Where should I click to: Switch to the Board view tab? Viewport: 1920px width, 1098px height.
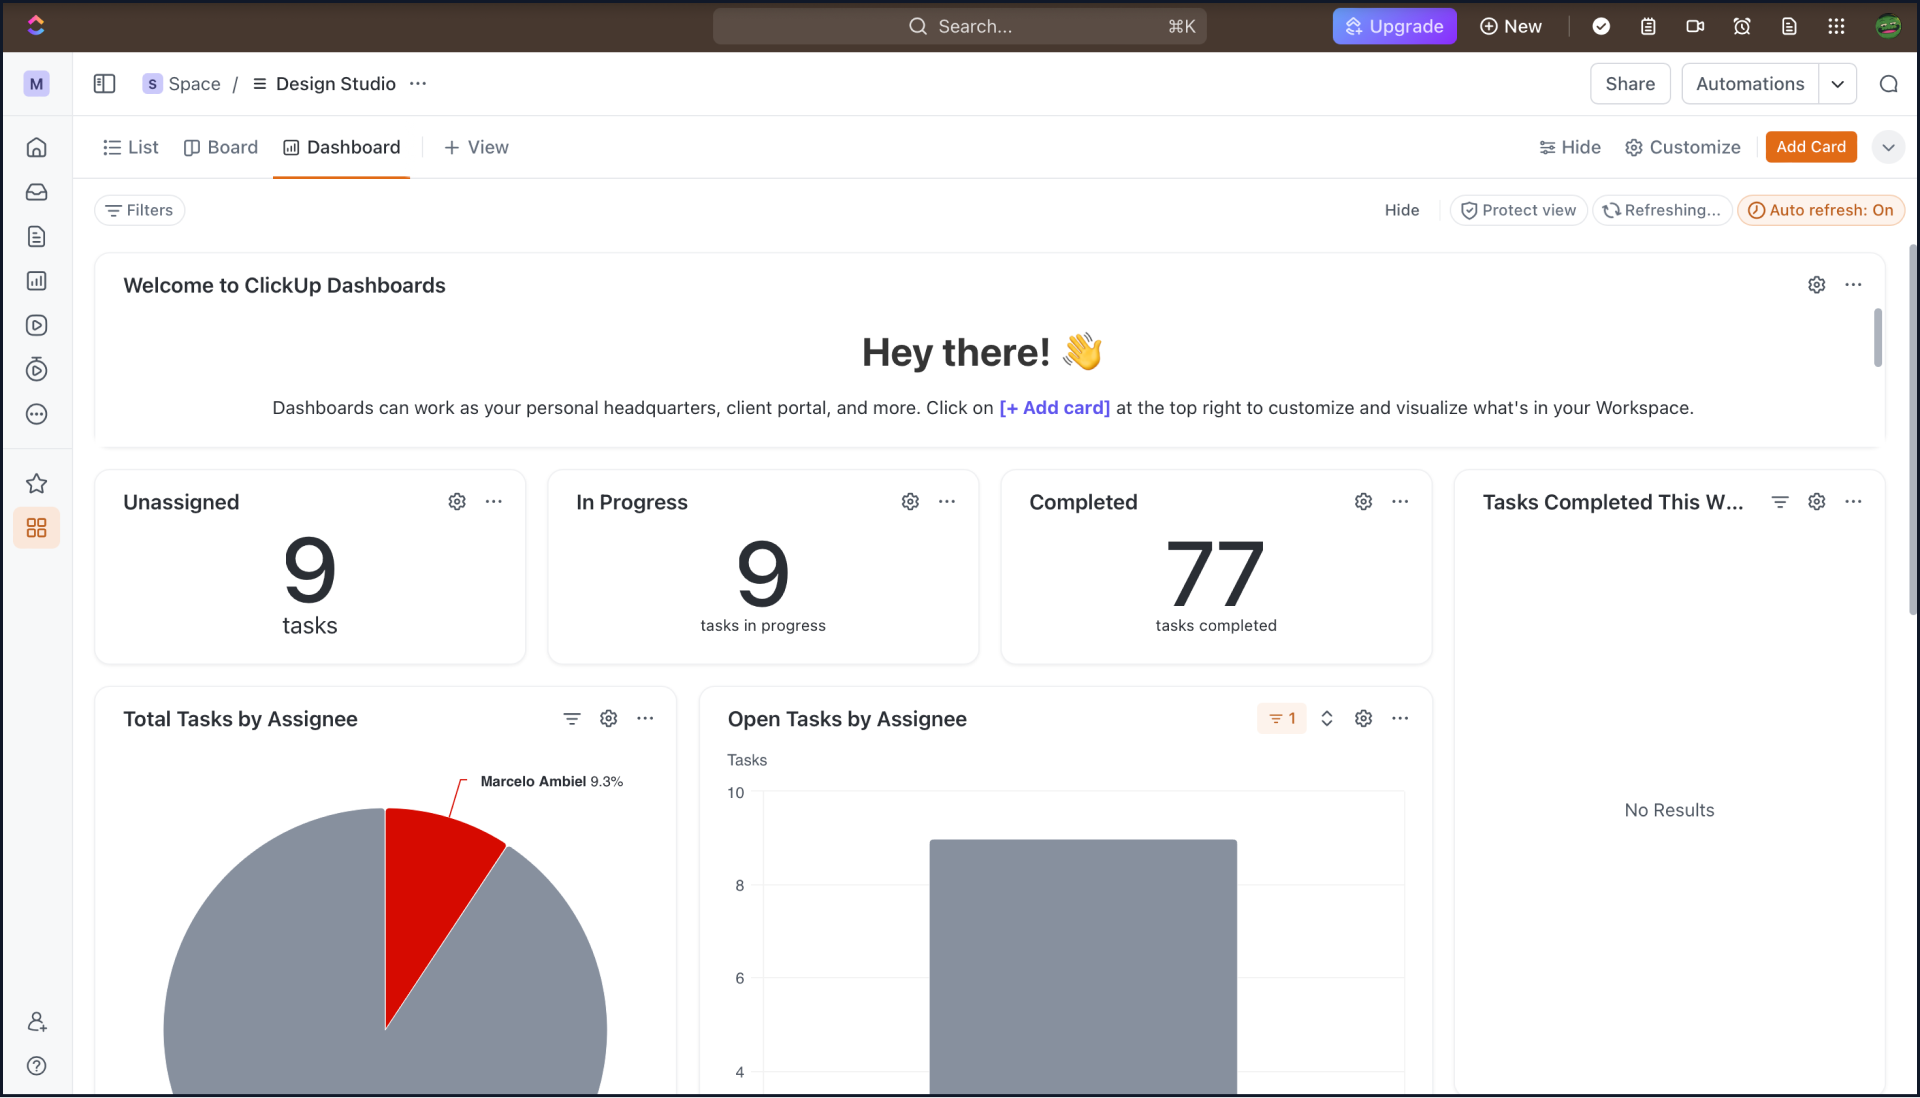click(x=221, y=147)
